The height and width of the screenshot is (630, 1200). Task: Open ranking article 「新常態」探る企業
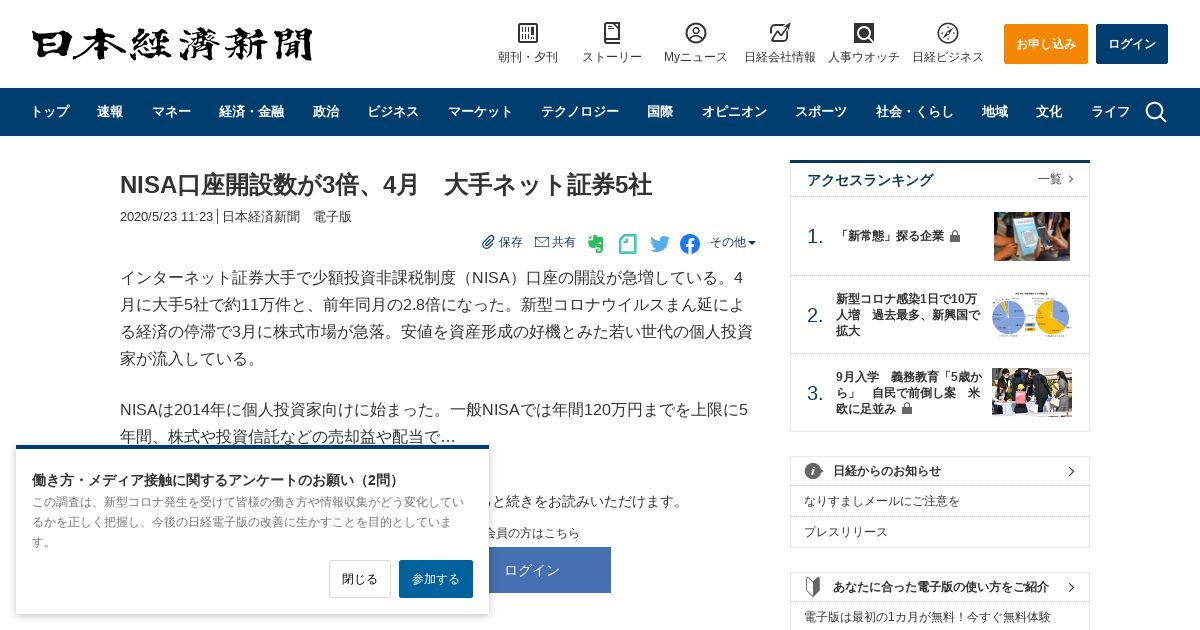[x=890, y=236]
